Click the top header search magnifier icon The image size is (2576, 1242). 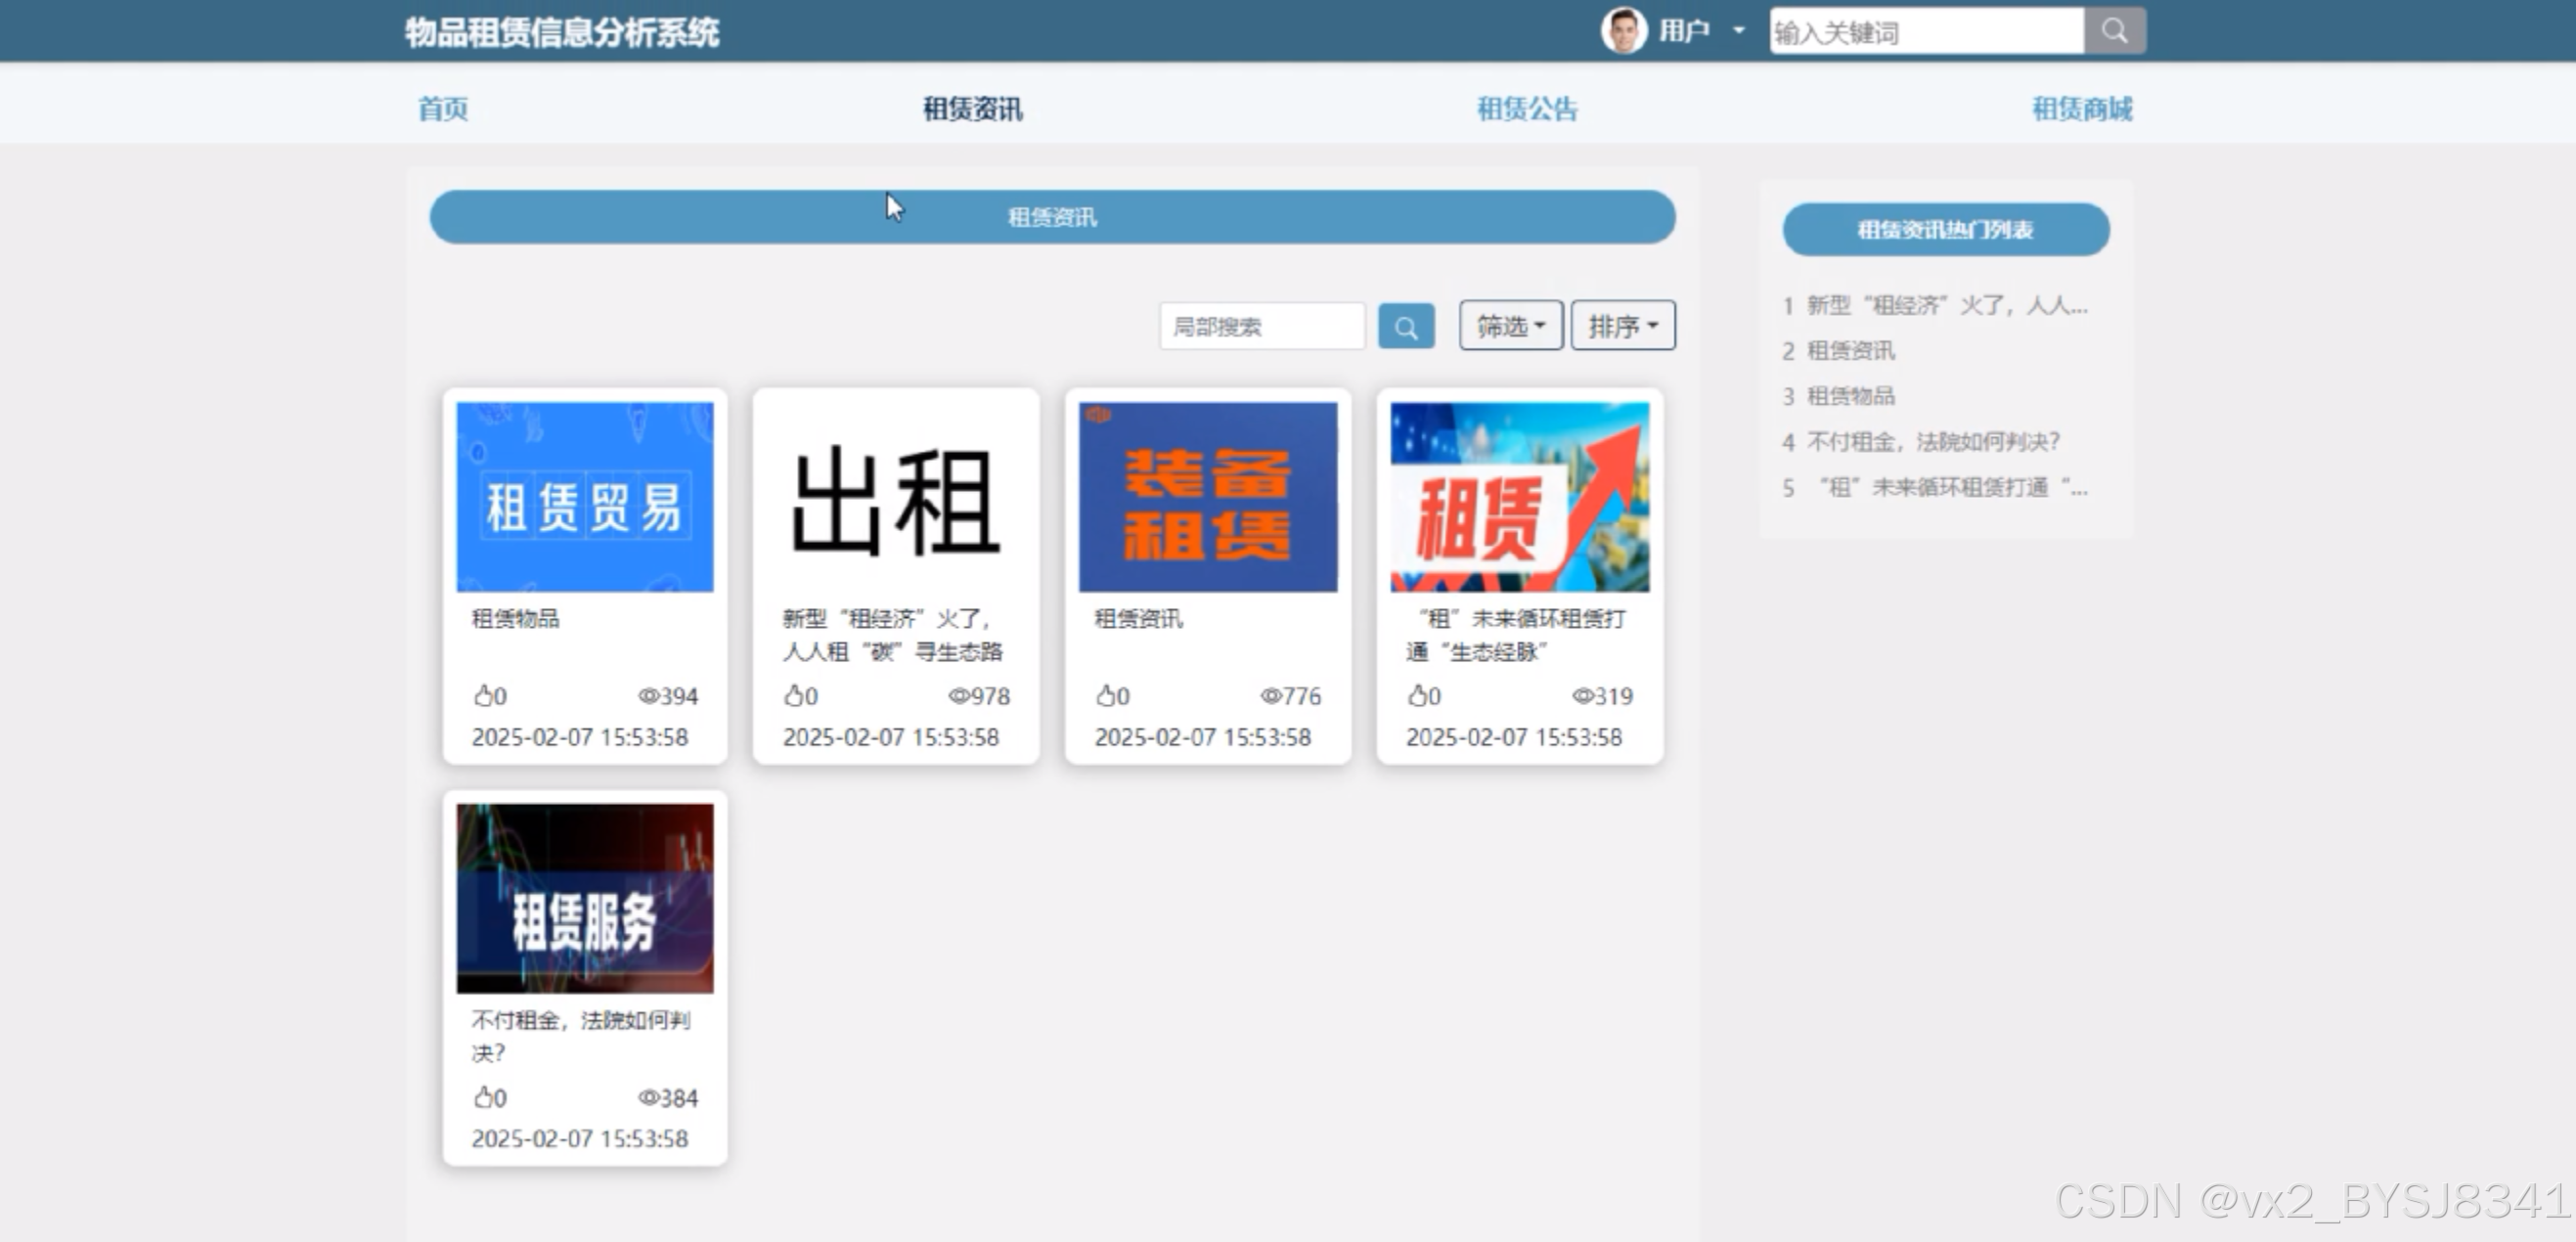coord(2113,31)
